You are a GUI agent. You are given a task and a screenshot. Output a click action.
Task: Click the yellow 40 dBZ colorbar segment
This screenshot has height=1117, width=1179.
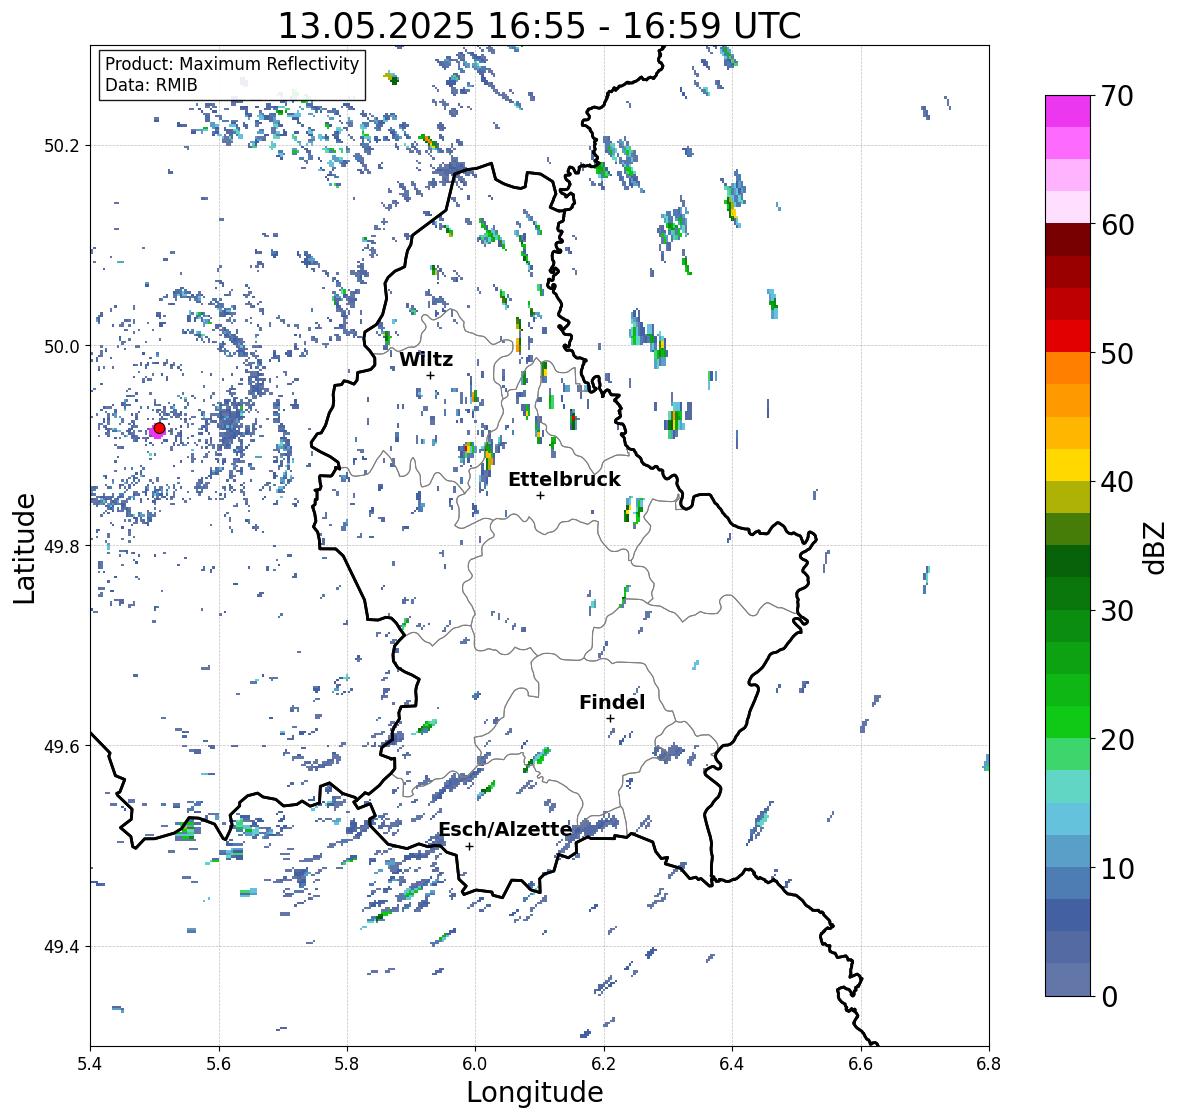1068,465
